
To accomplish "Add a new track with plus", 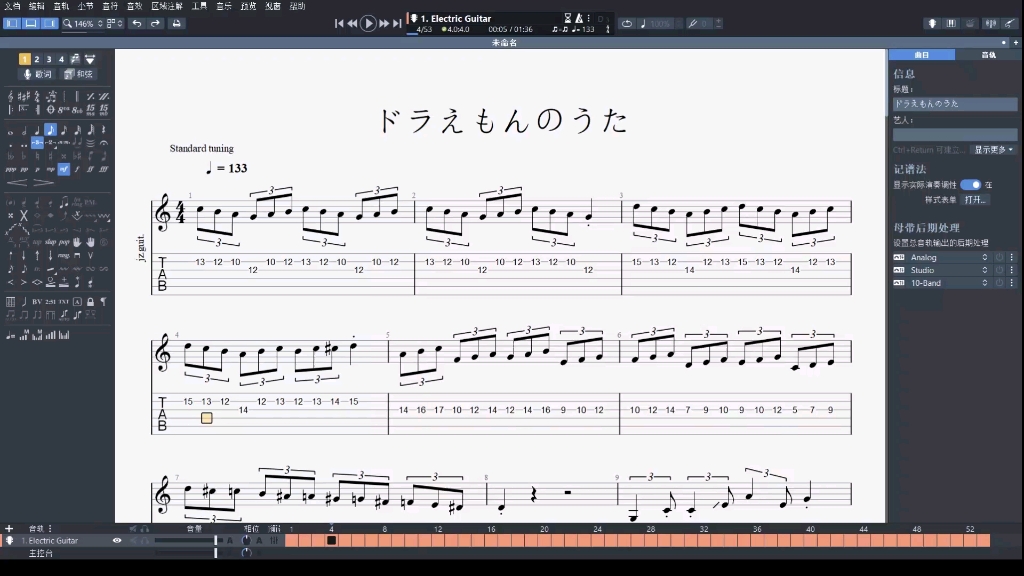I will 9,528.
